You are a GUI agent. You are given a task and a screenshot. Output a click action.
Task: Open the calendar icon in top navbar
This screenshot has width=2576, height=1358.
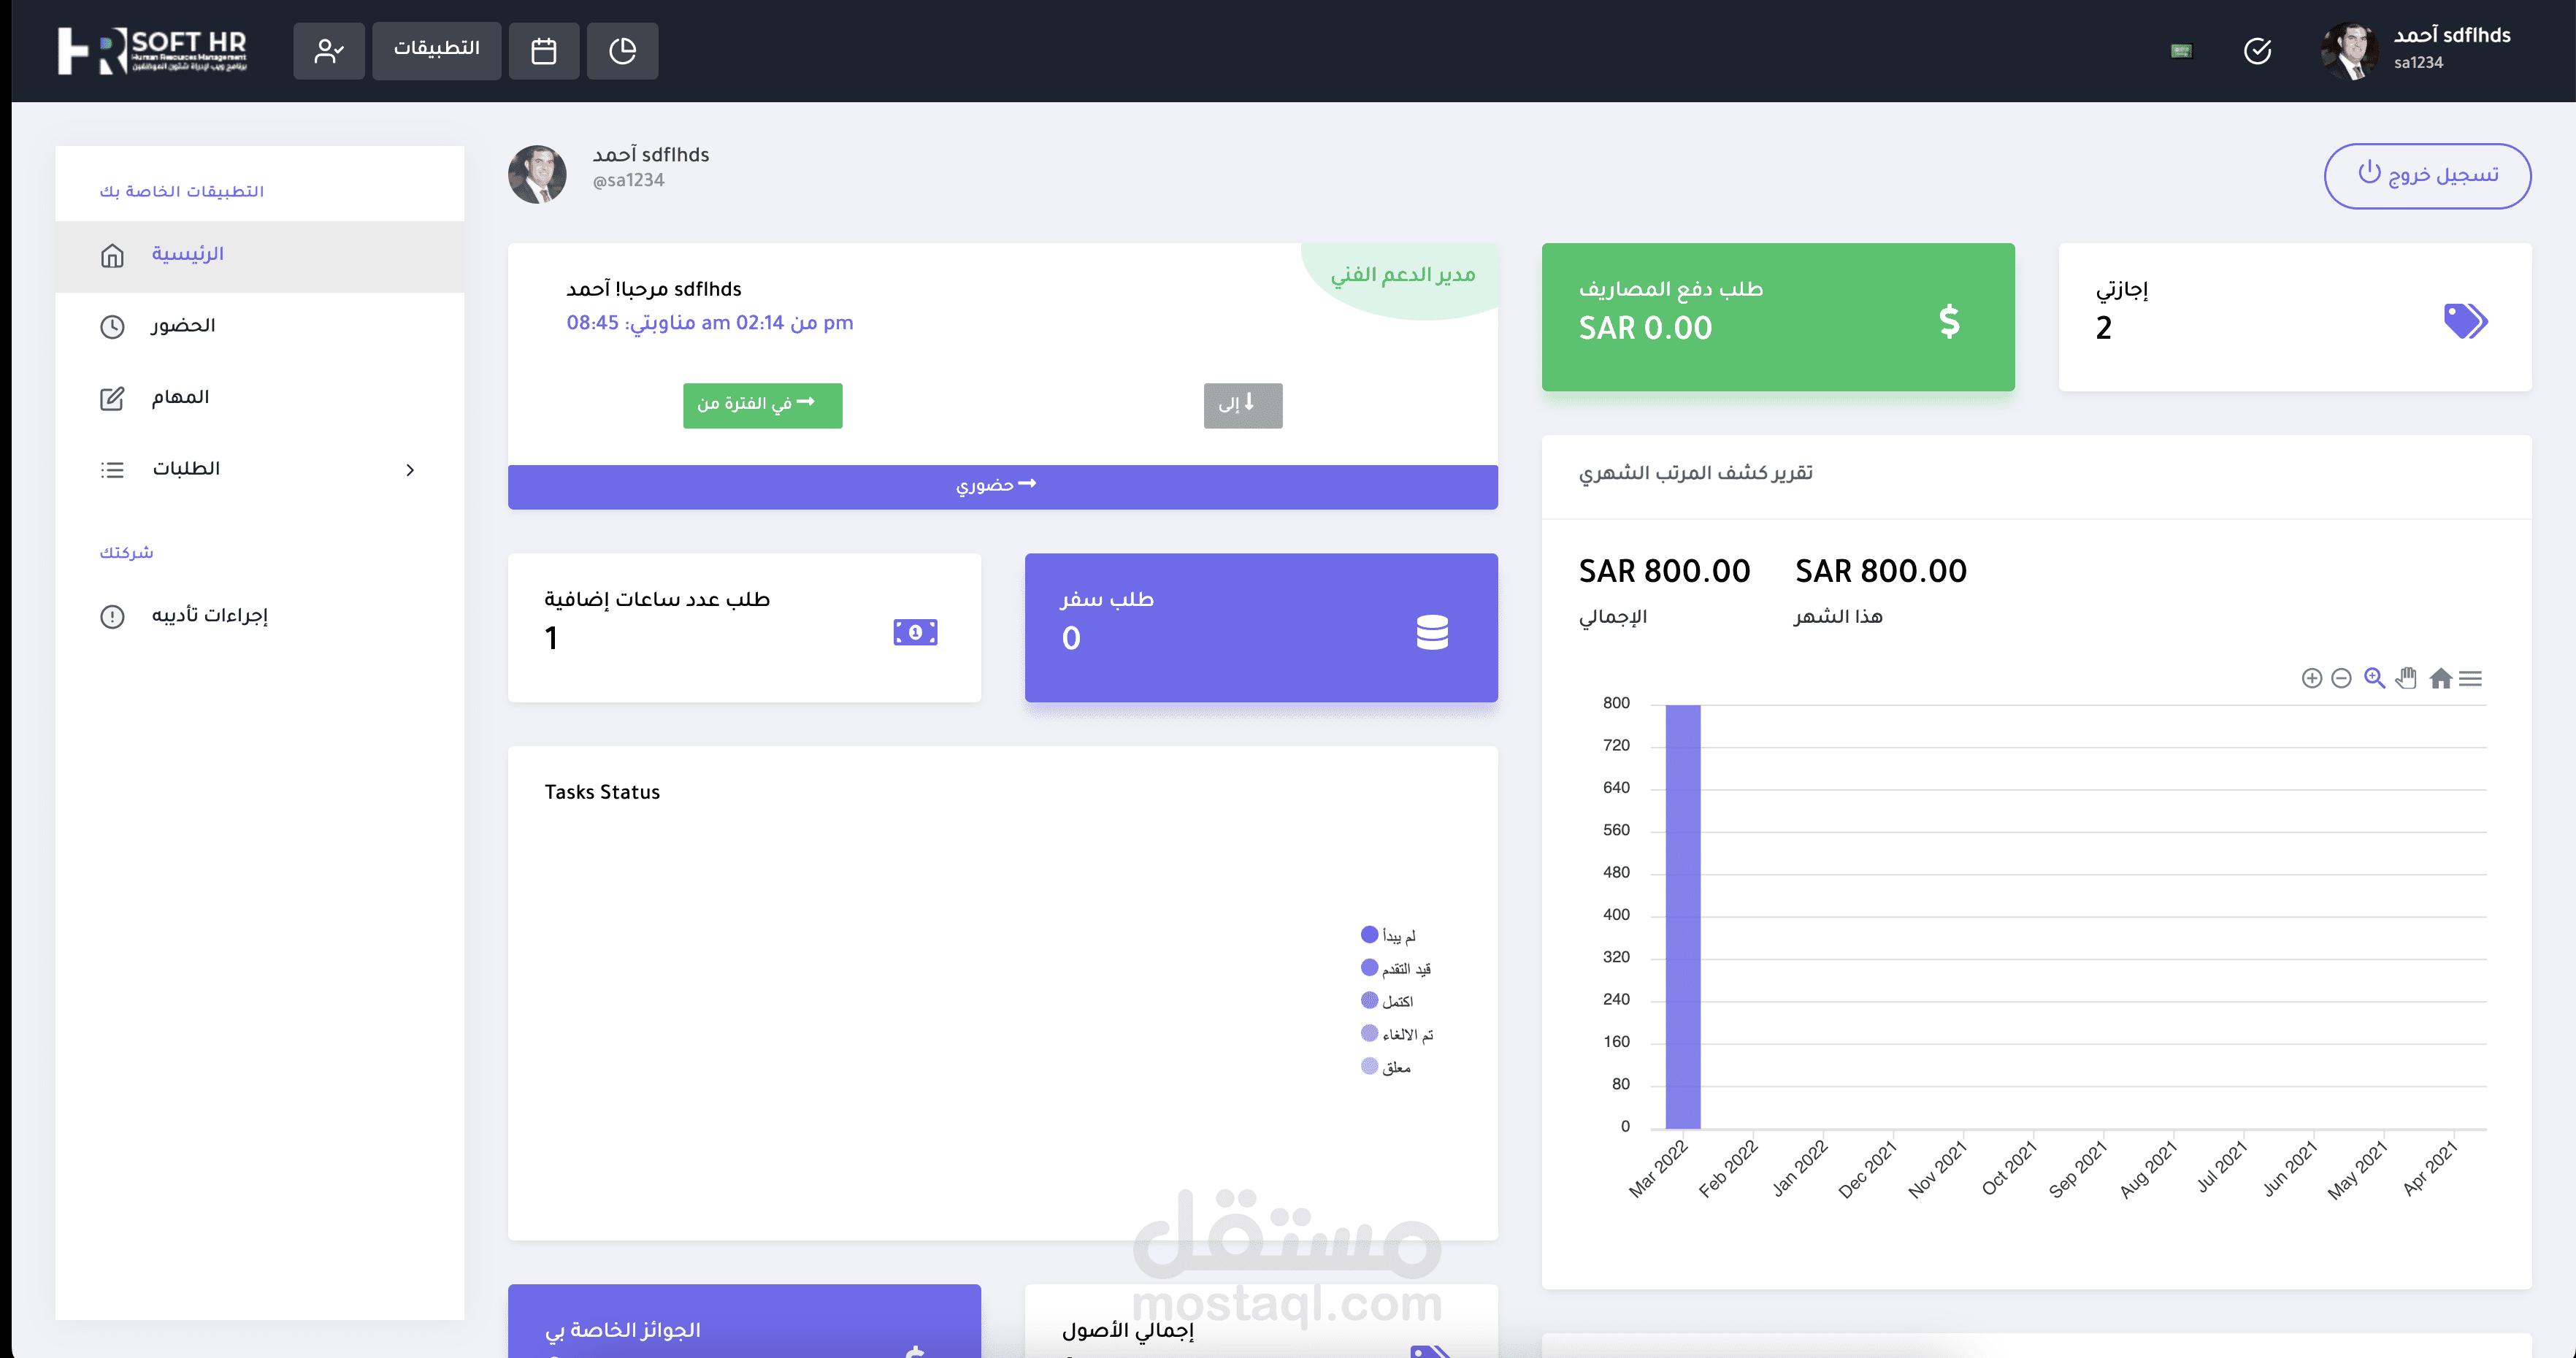543,51
